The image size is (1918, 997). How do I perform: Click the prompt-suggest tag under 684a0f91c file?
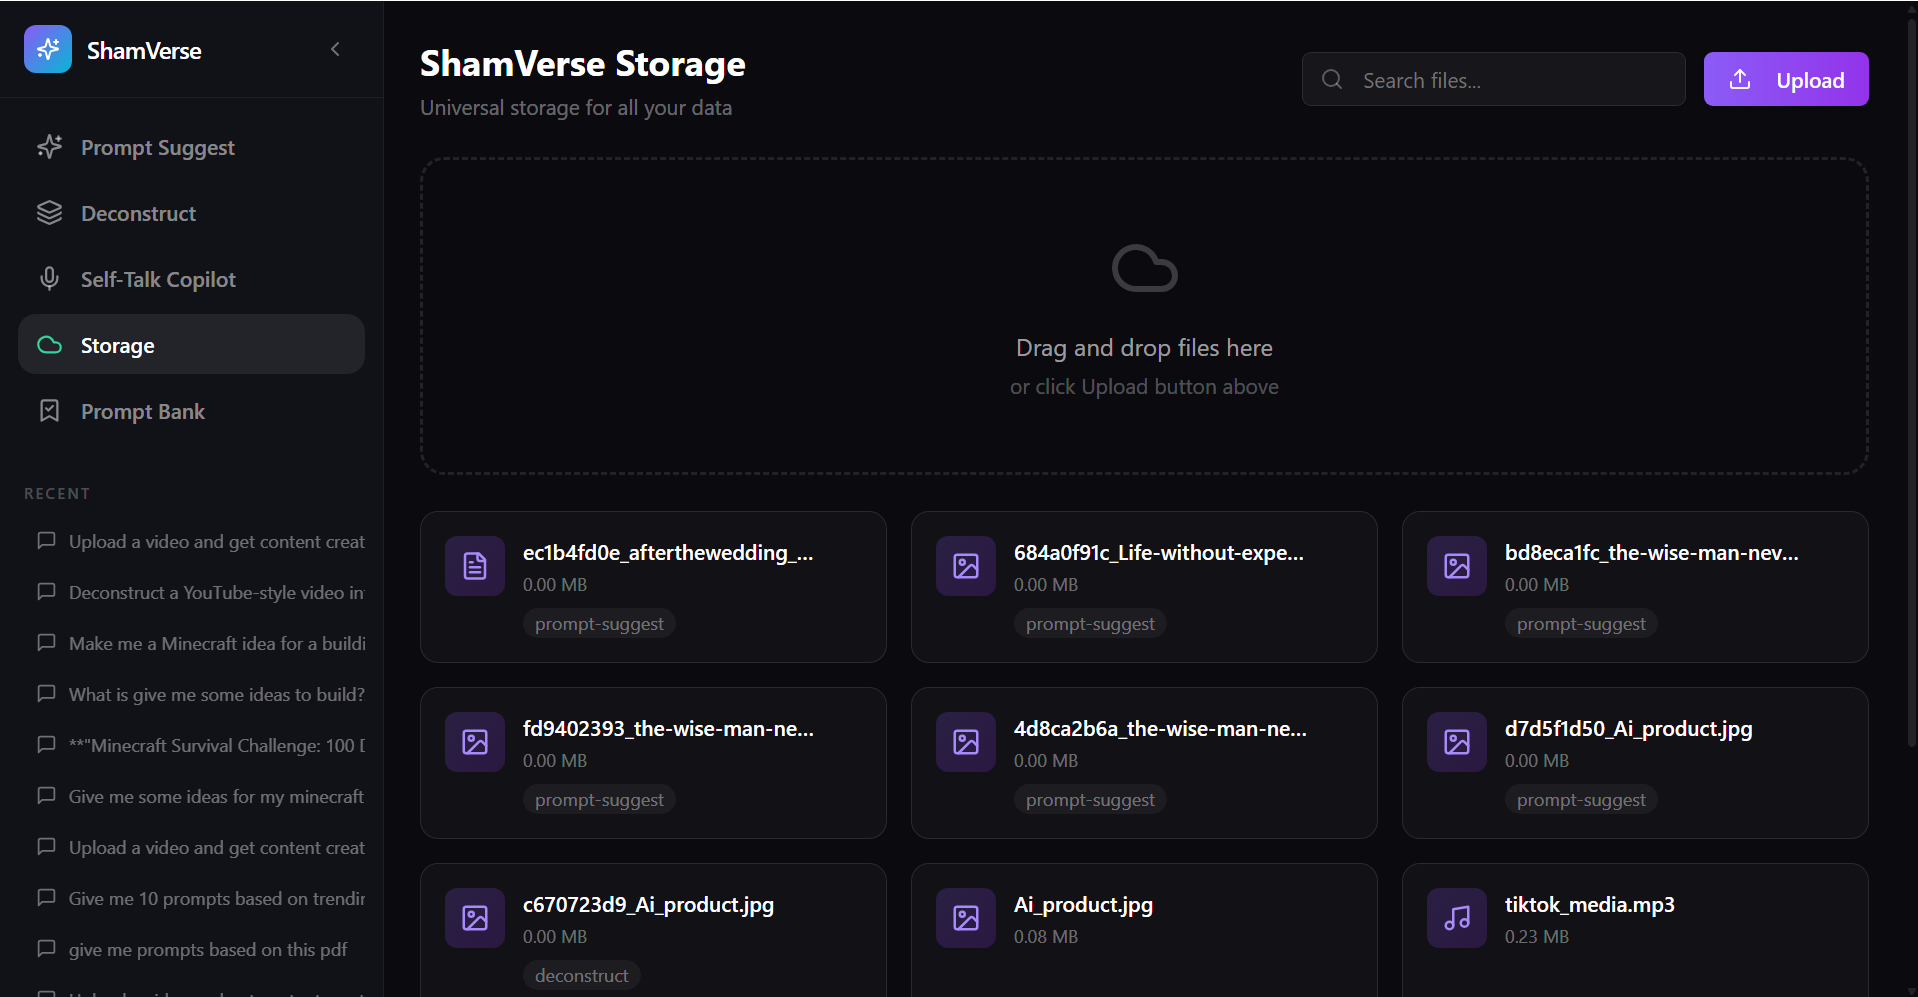point(1090,623)
